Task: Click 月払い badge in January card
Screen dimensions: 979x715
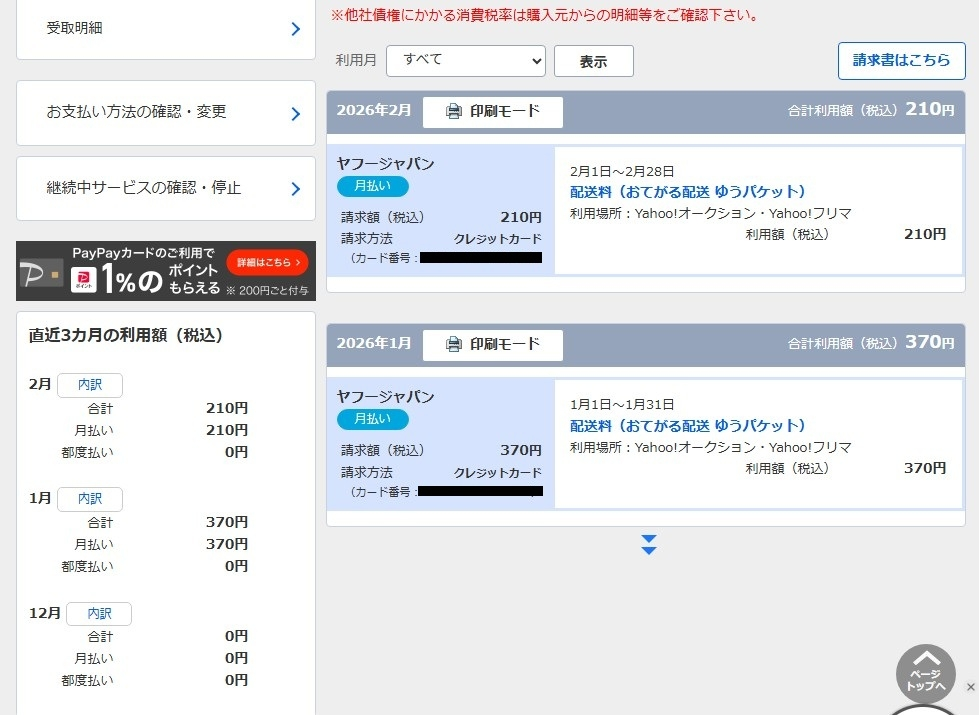Action: point(373,419)
